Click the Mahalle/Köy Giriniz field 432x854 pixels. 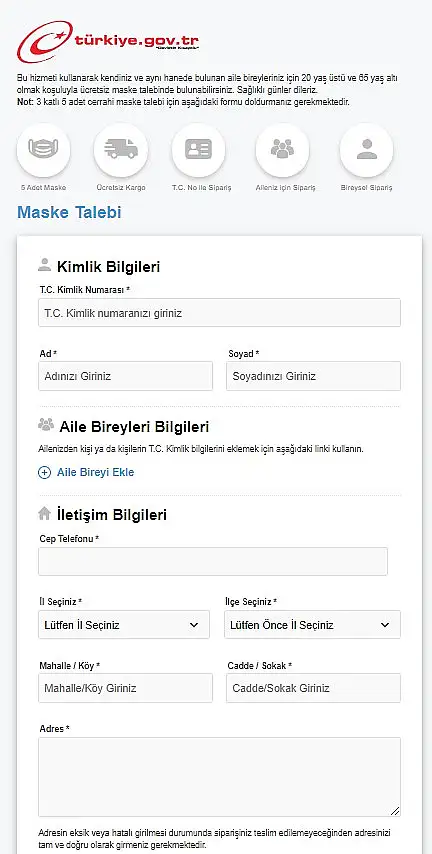point(125,688)
